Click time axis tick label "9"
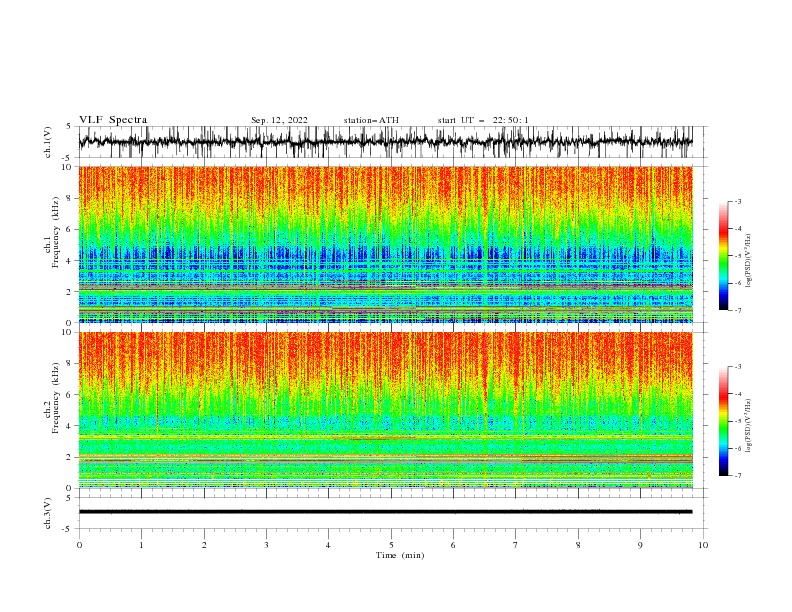 click(640, 545)
